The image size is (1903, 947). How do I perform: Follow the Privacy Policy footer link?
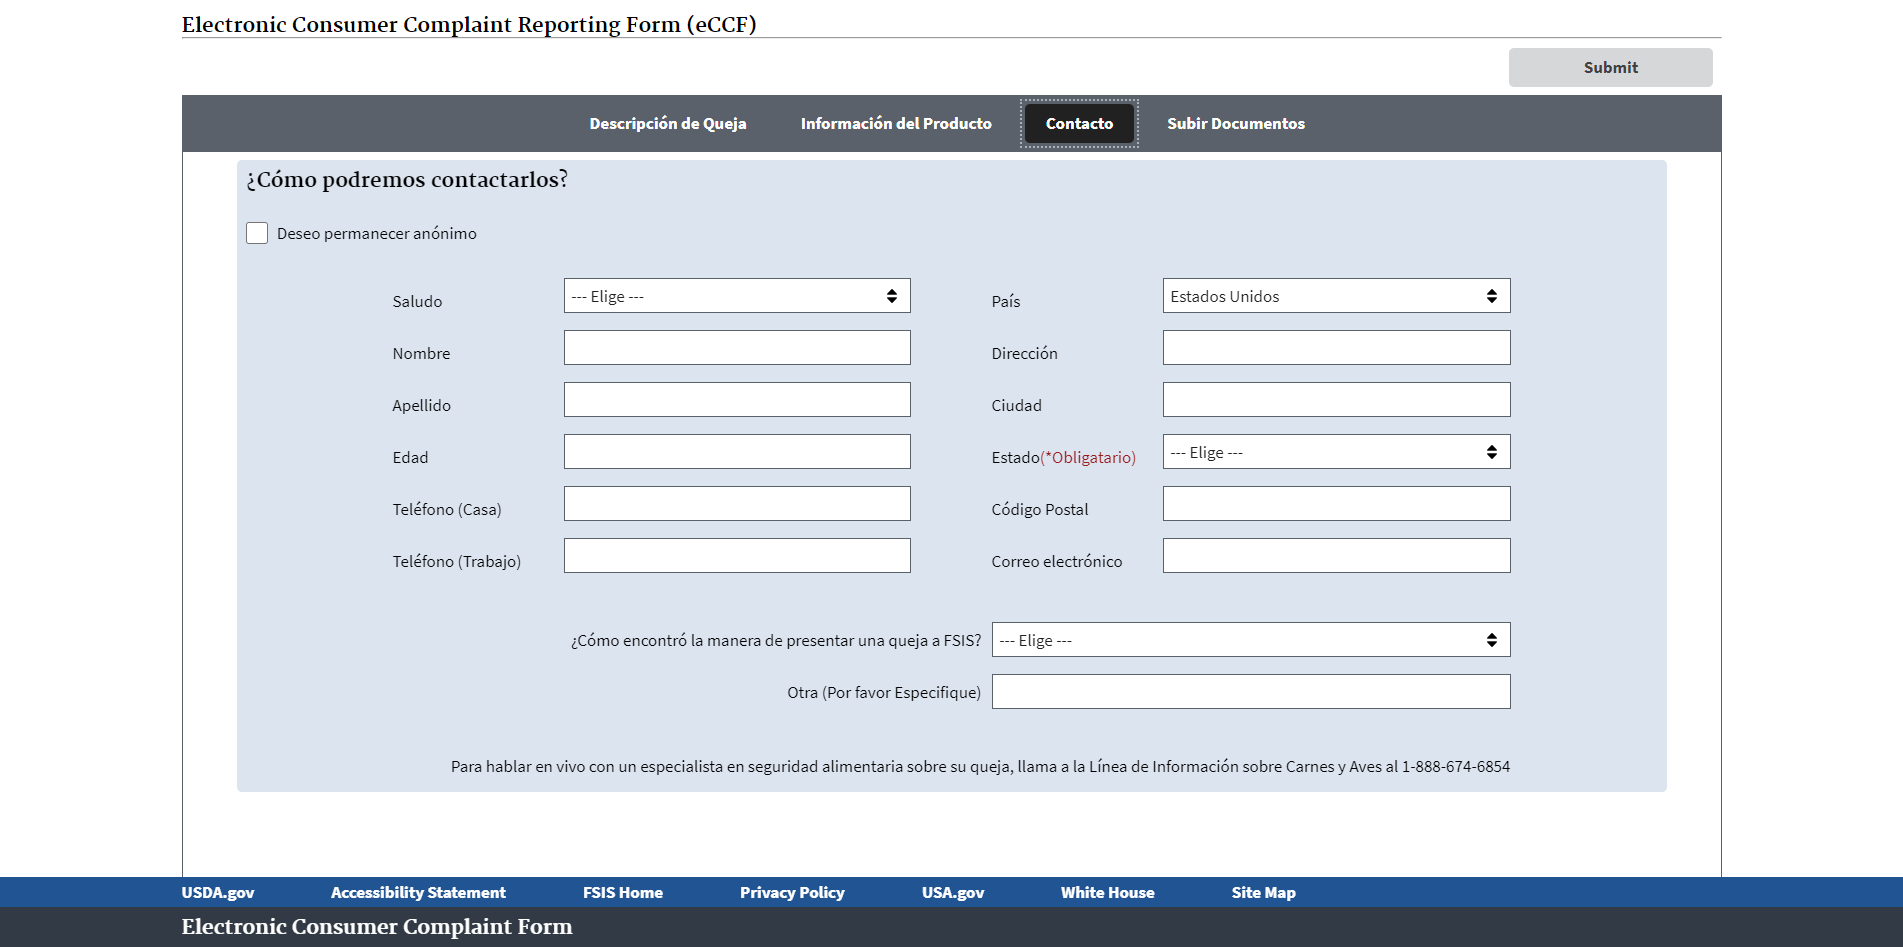[792, 893]
